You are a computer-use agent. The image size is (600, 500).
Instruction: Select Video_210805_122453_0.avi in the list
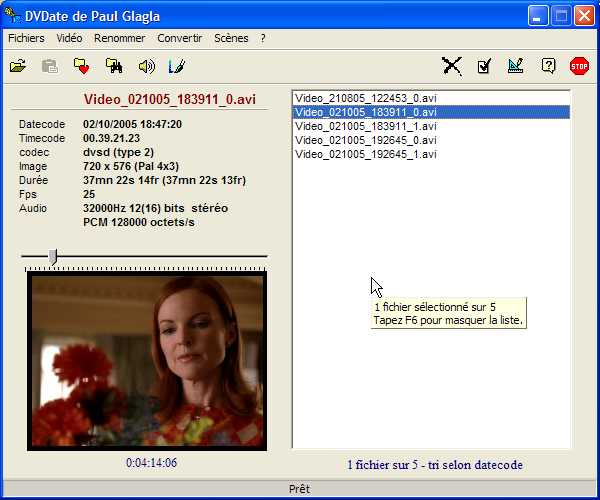pyautogui.click(x=431, y=98)
